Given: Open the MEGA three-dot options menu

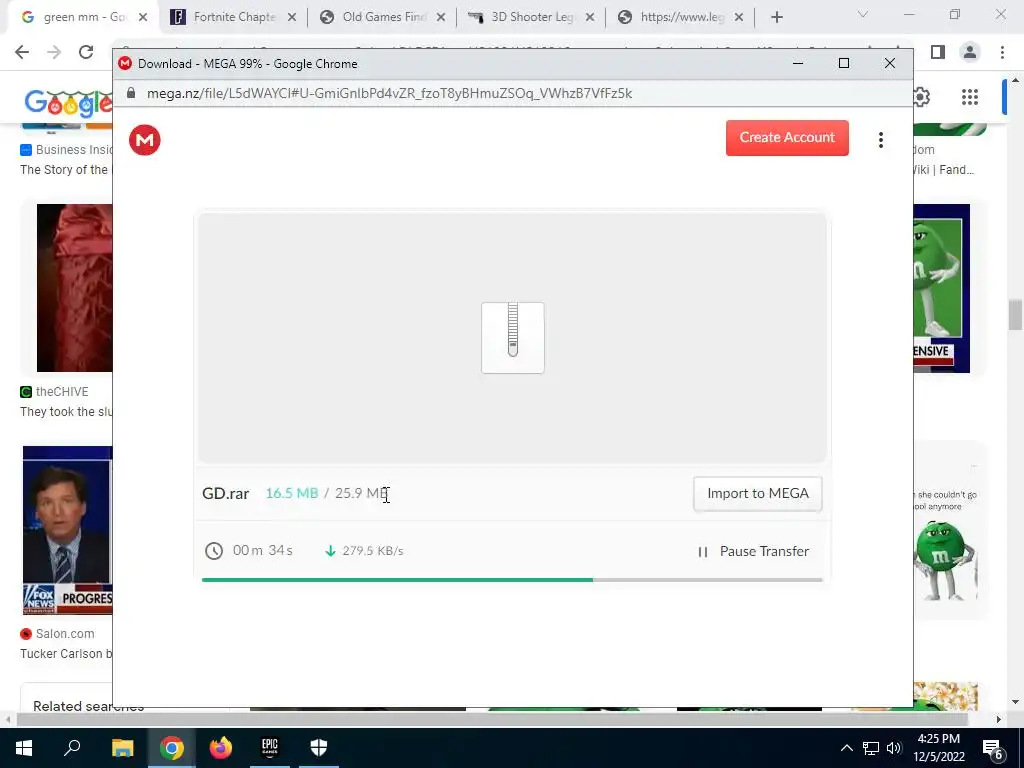Looking at the screenshot, I should pyautogui.click(x=880, y=140).
